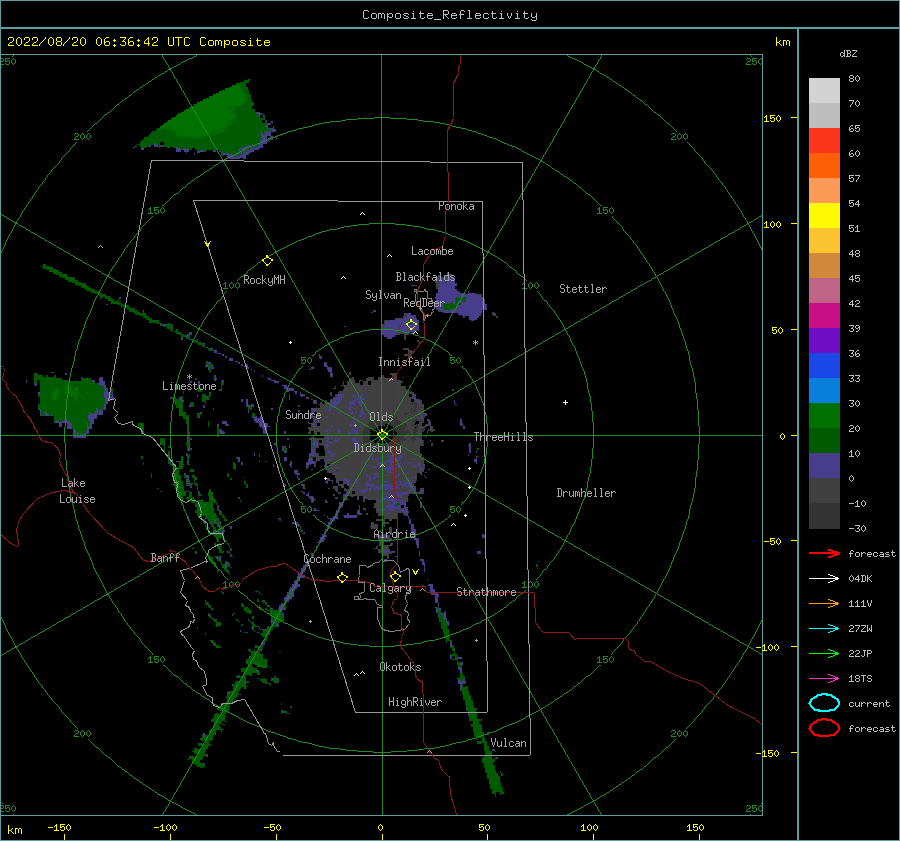Click the Airdrie label
The image size is (900, 841).
click(x=394, y=534)
